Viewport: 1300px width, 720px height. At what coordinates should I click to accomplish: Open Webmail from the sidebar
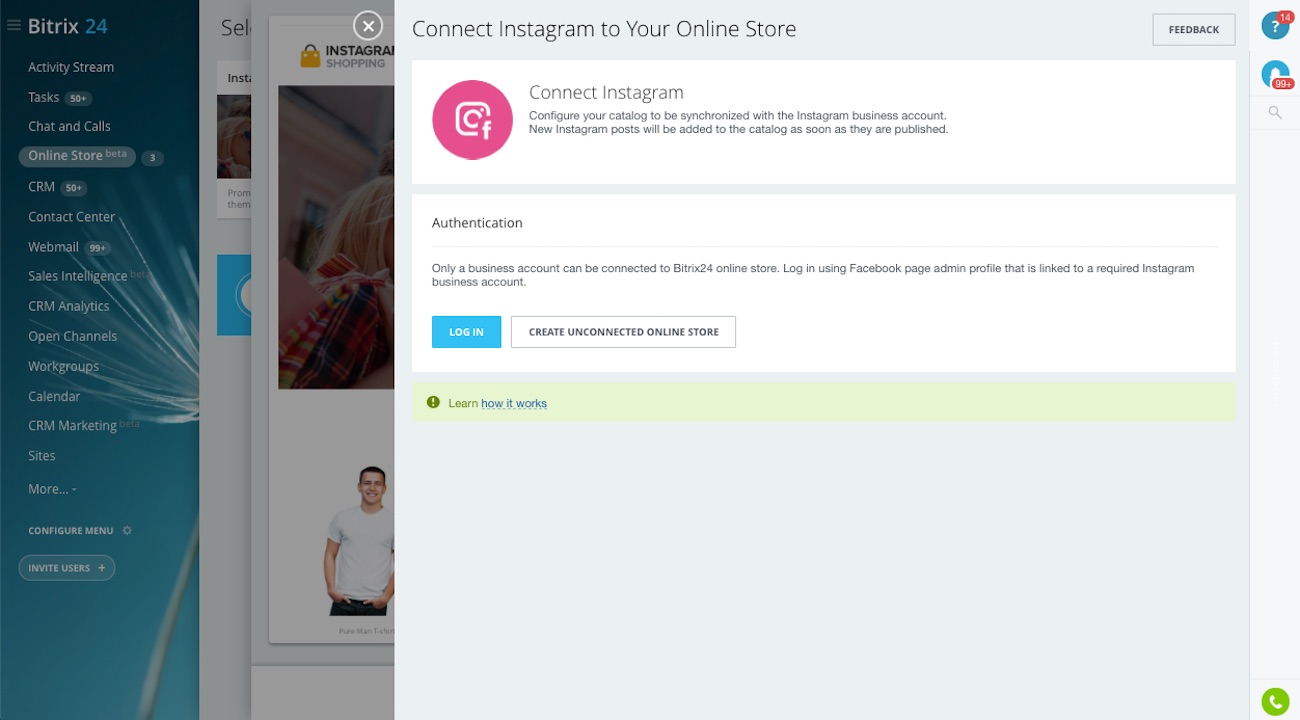(x=53, y=247)
